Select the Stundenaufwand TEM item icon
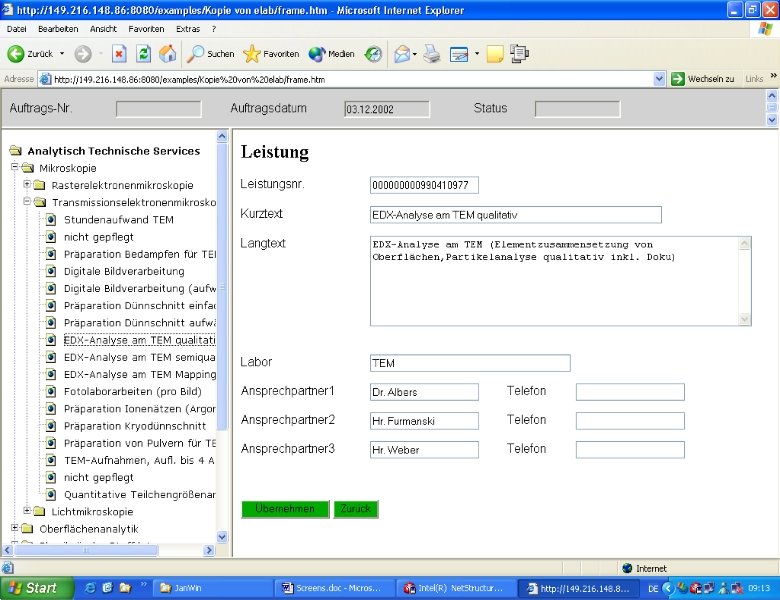Screen dimensions: 780x600 pyautogui.click(x=51, y=219)
